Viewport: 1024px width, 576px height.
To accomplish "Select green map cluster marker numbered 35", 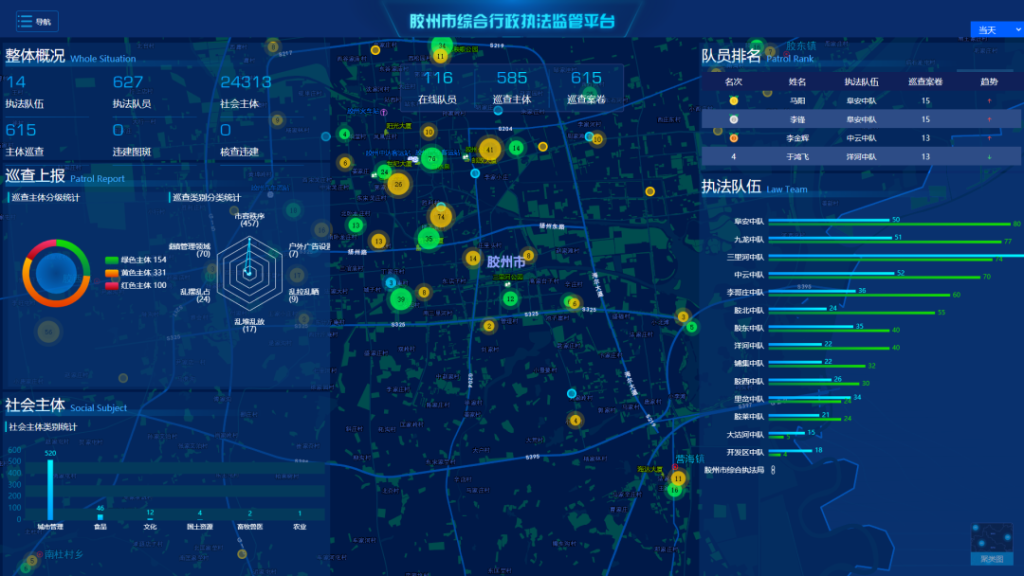I will (x=428, y=238).
